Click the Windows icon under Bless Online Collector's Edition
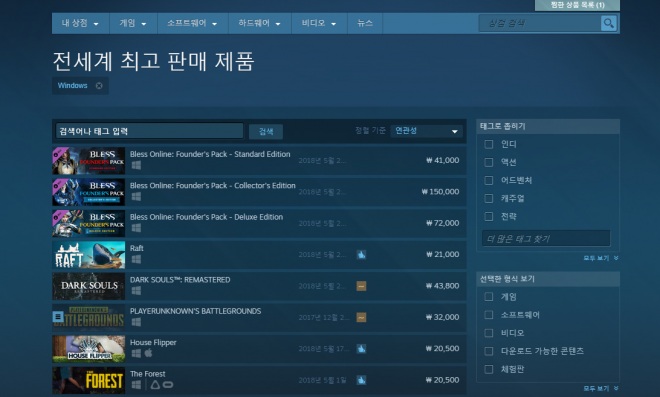660x397 pixels. (136, 197)
